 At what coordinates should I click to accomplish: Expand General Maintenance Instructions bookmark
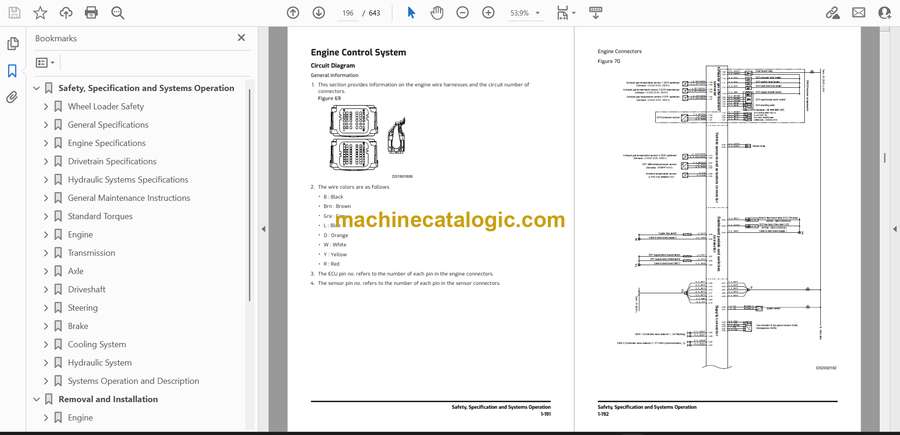coord(46,198)
